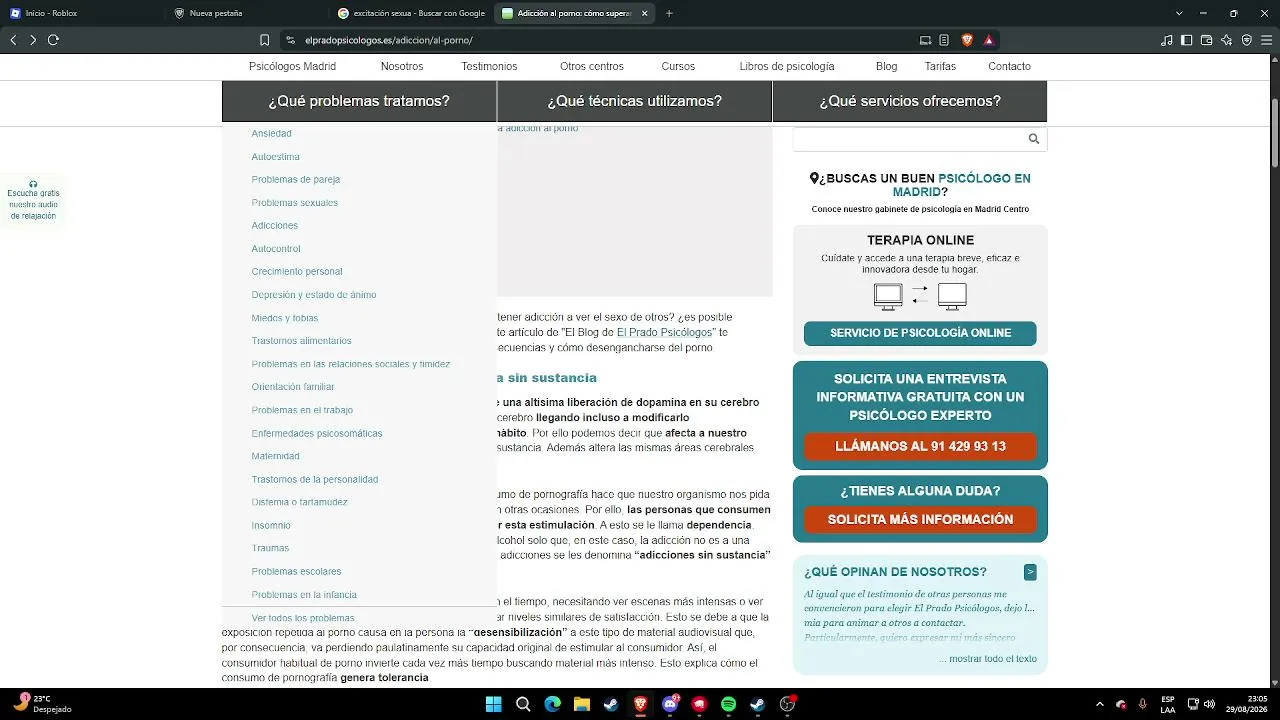This screenshot has width=1280, height=720.
Task: Open Brave Wallet icon
Action: pos(1207,40)
